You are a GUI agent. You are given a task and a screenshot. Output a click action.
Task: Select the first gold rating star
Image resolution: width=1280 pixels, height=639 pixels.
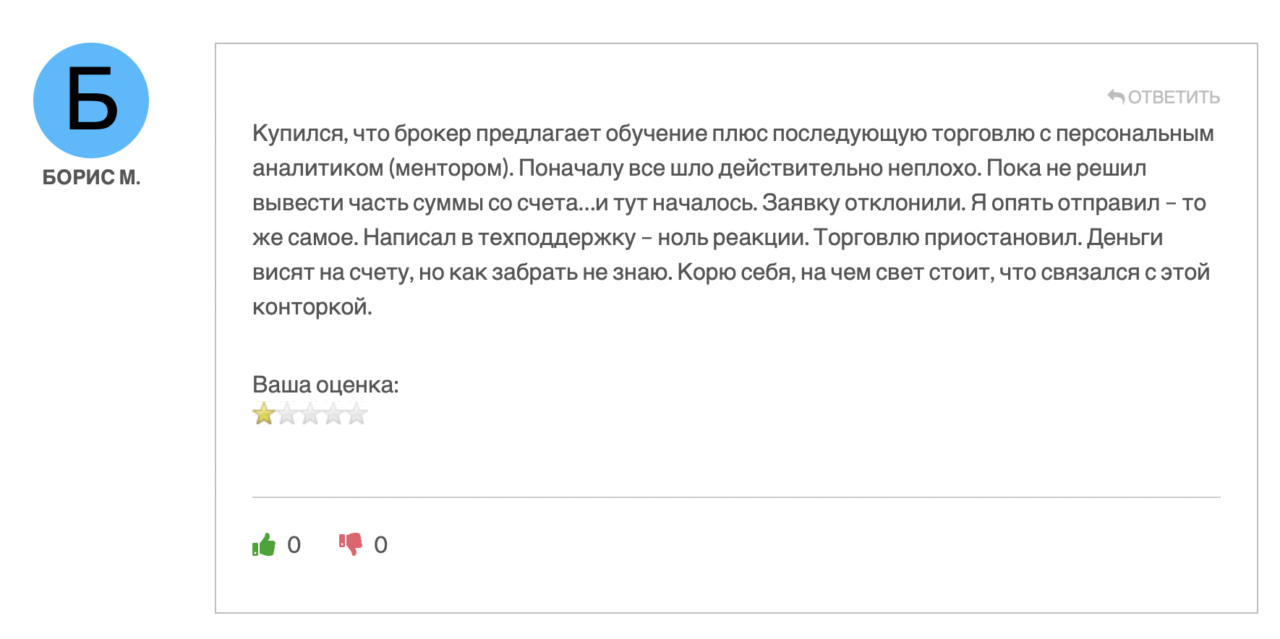point(264,414)
